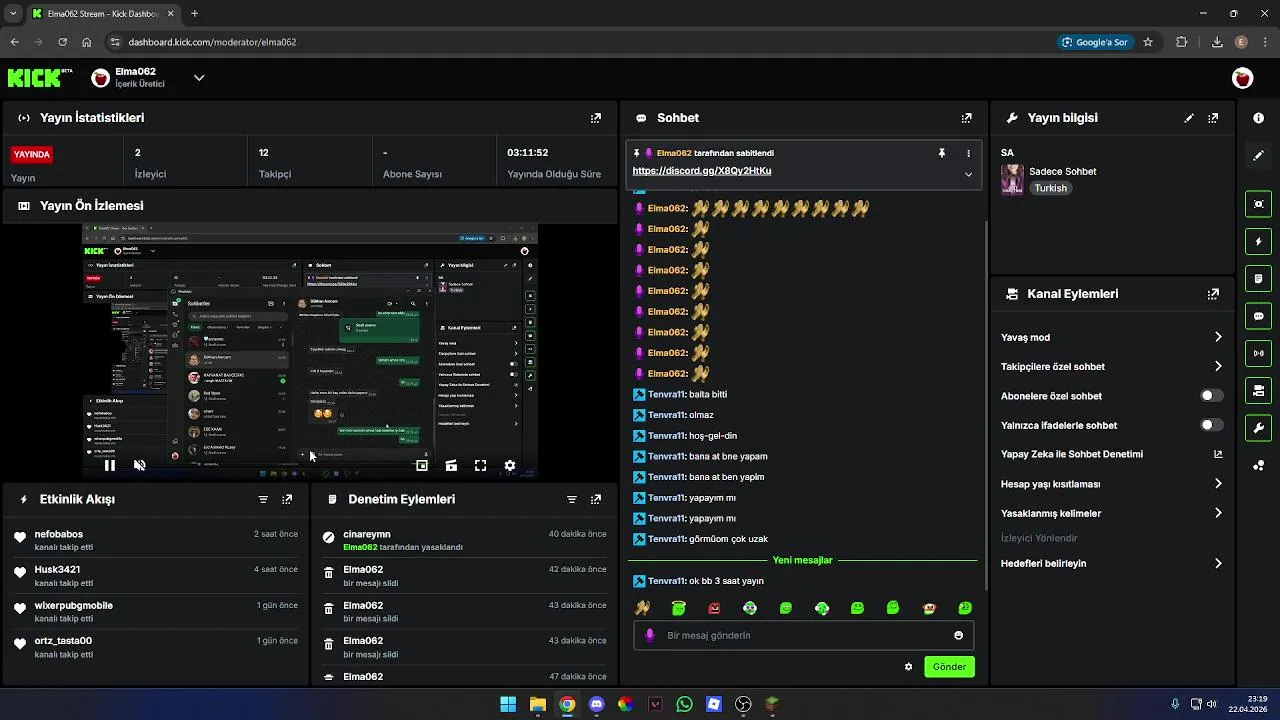Open the Windows Start menu

[508, 704]
